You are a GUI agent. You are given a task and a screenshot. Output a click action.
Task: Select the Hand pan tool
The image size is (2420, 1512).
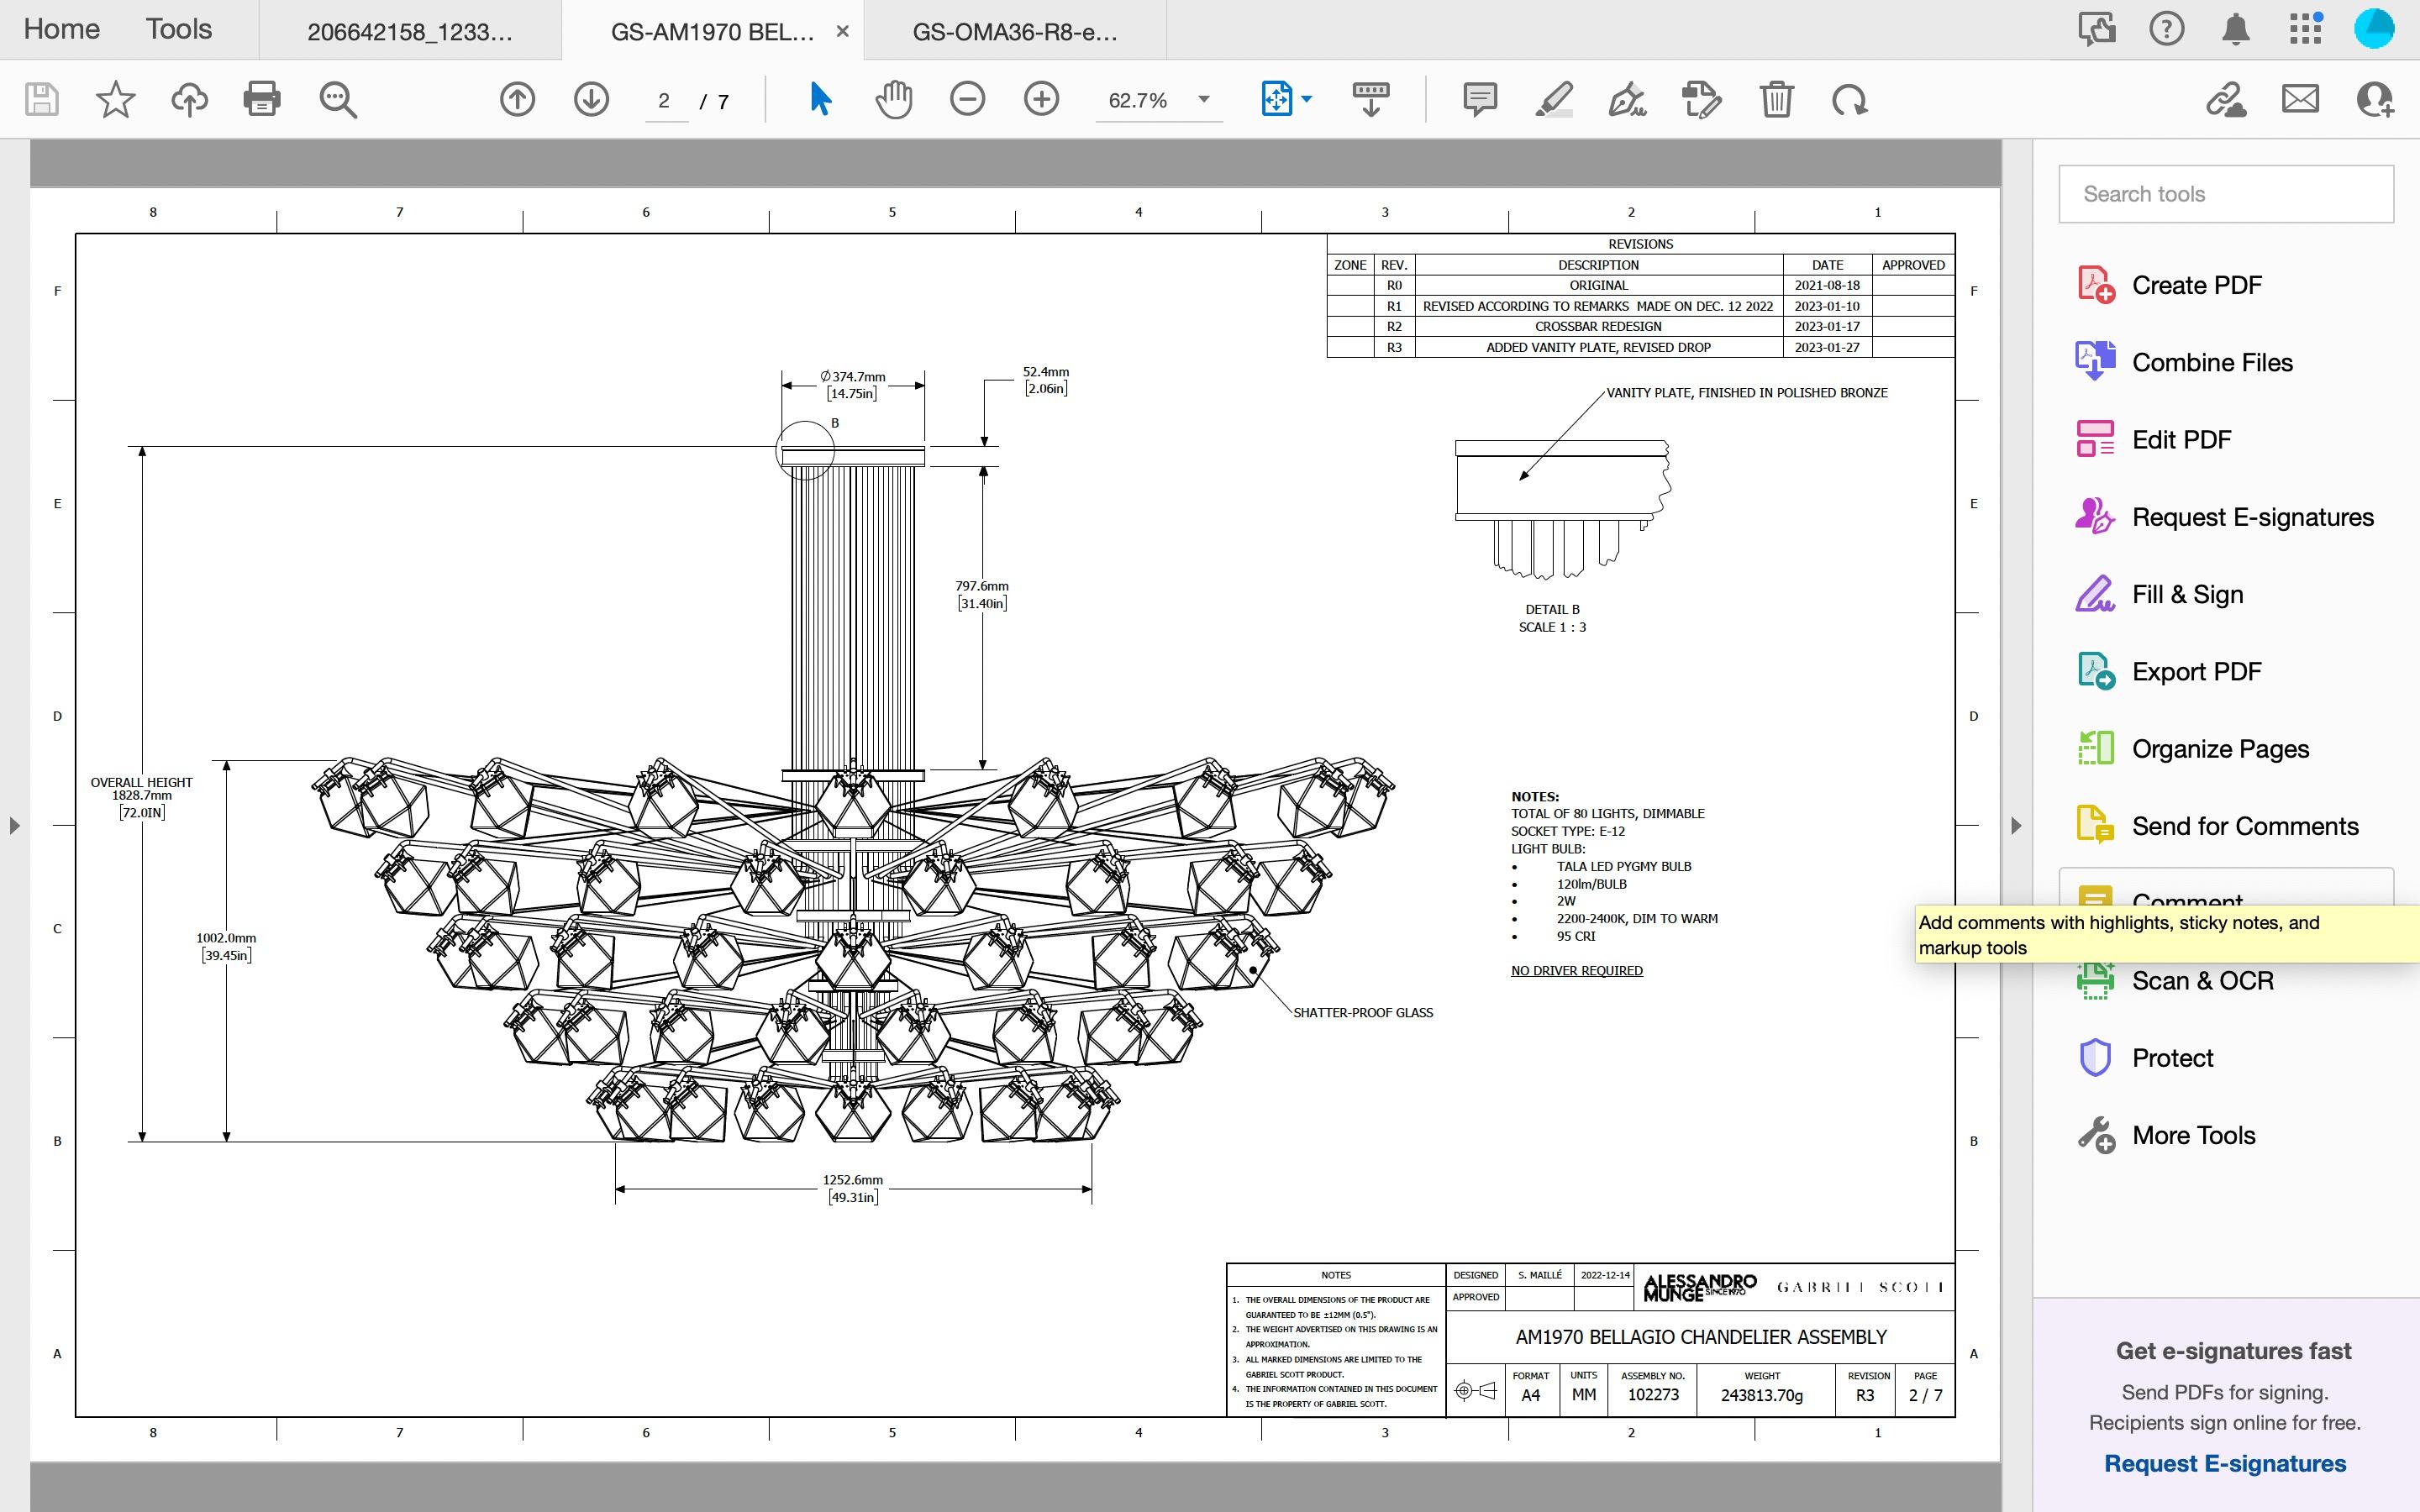[893, 100]
